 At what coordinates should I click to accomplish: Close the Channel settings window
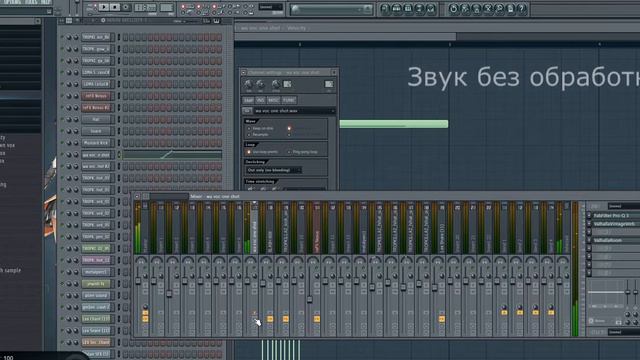click(x=334, y=73)
